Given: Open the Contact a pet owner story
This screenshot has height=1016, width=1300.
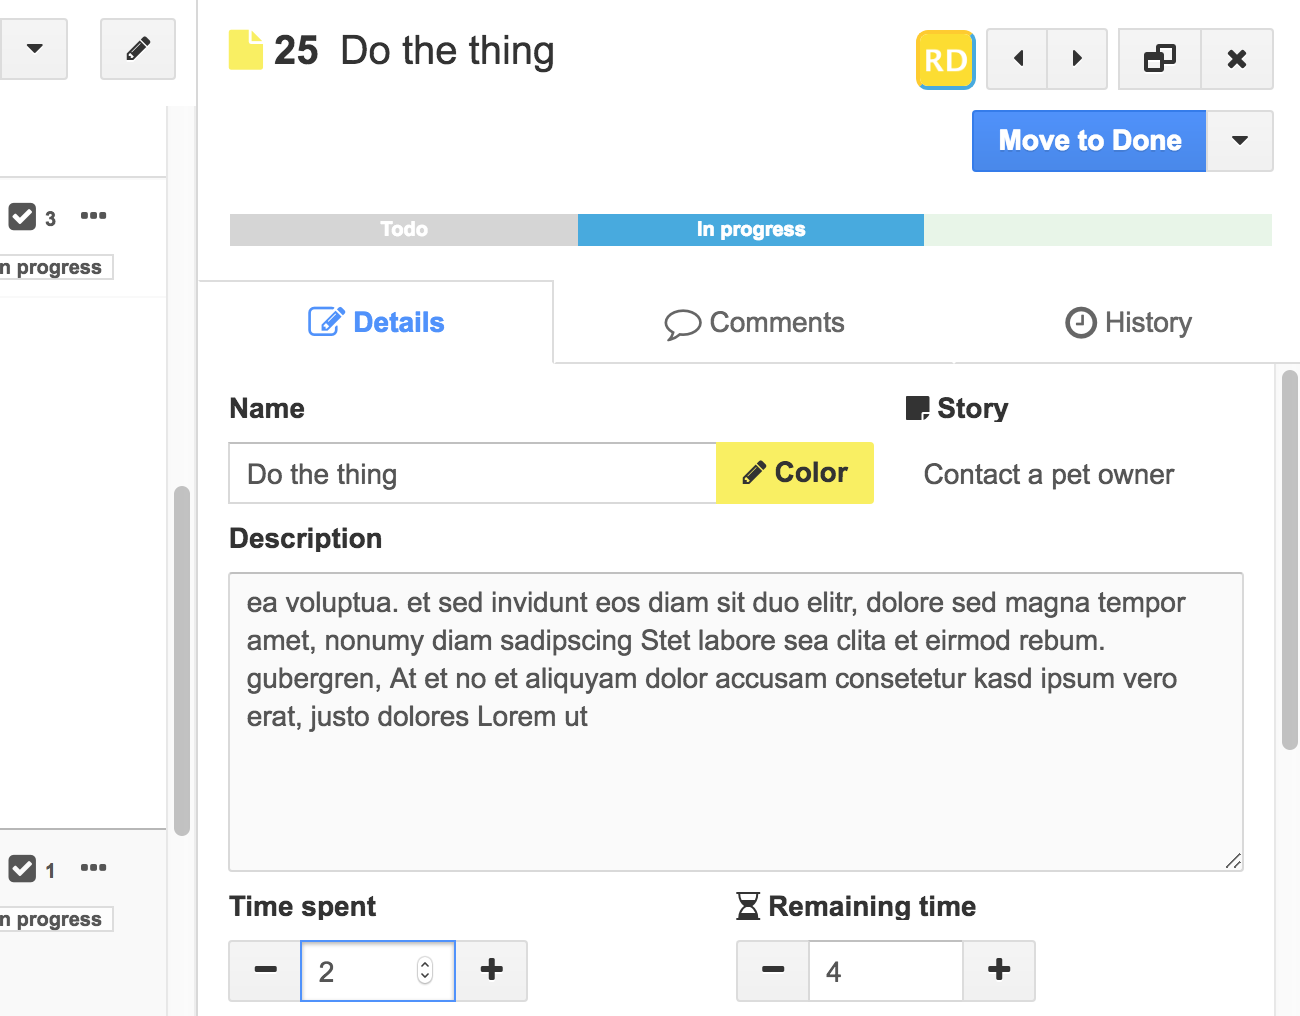Looking at the screenshot, I should (x=1048, y=475).
